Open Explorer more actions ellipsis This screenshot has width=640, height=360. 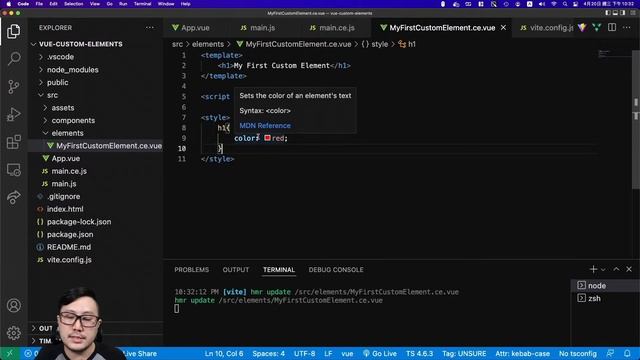click(150, 28)
